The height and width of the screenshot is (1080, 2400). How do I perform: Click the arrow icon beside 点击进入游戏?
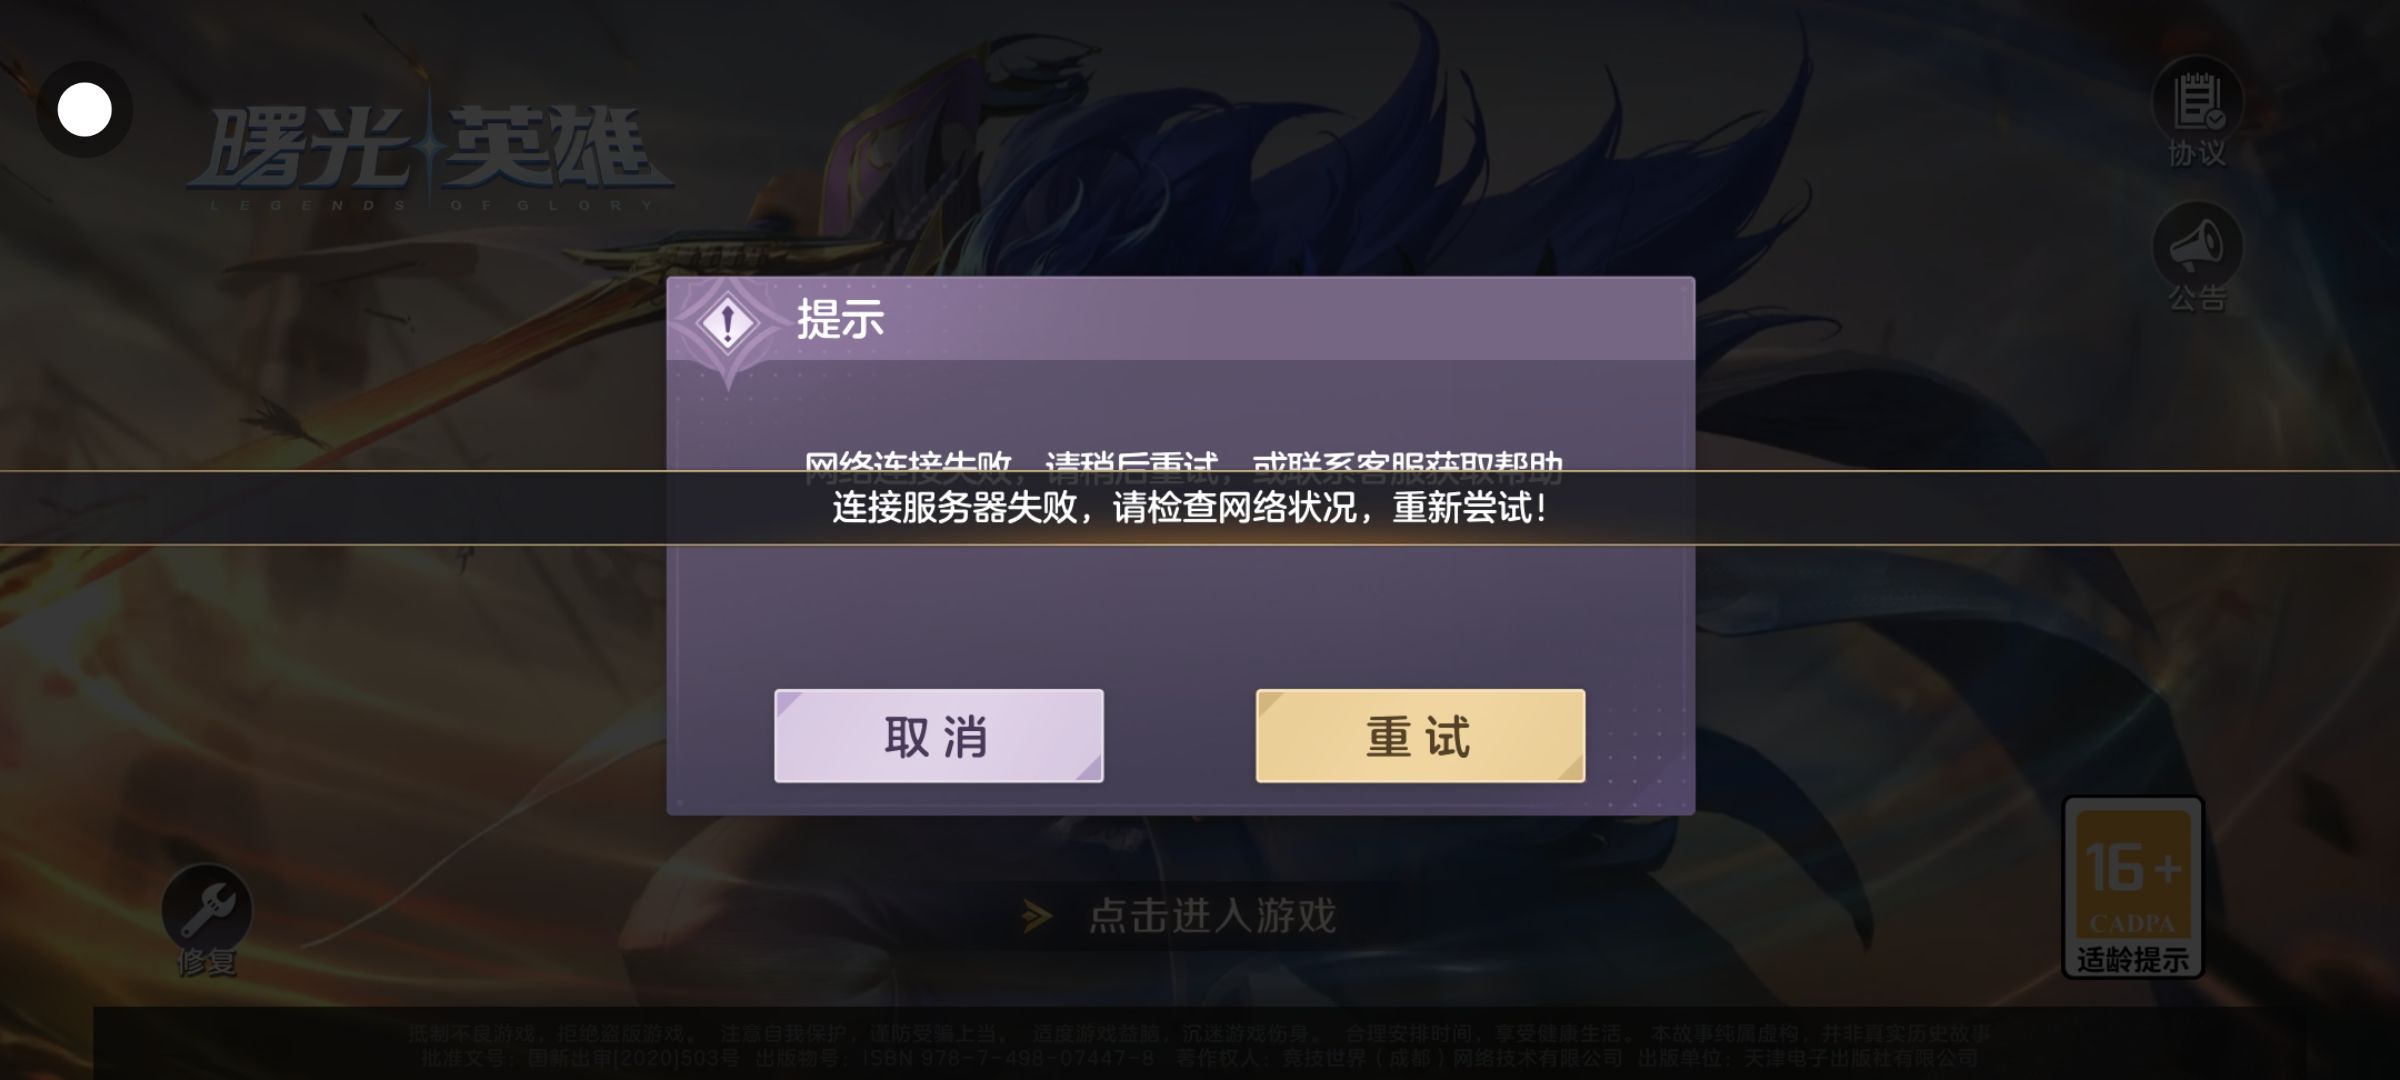pyautogui.click(x=1038, y=915)
